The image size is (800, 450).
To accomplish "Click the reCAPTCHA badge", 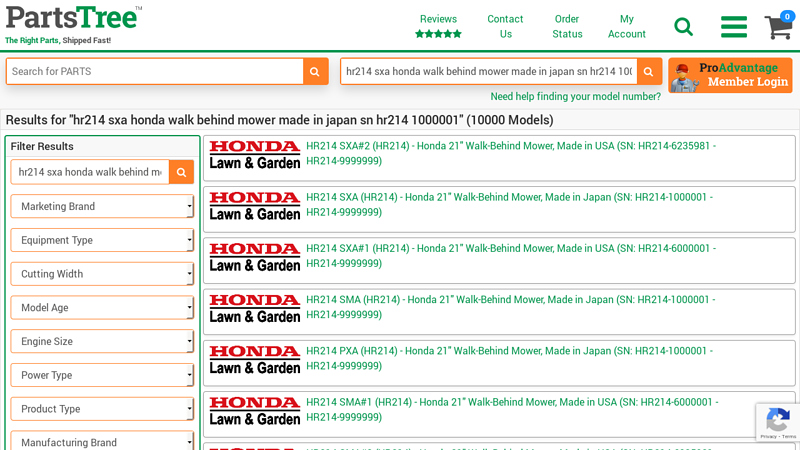I will click(x=778, y=422).
